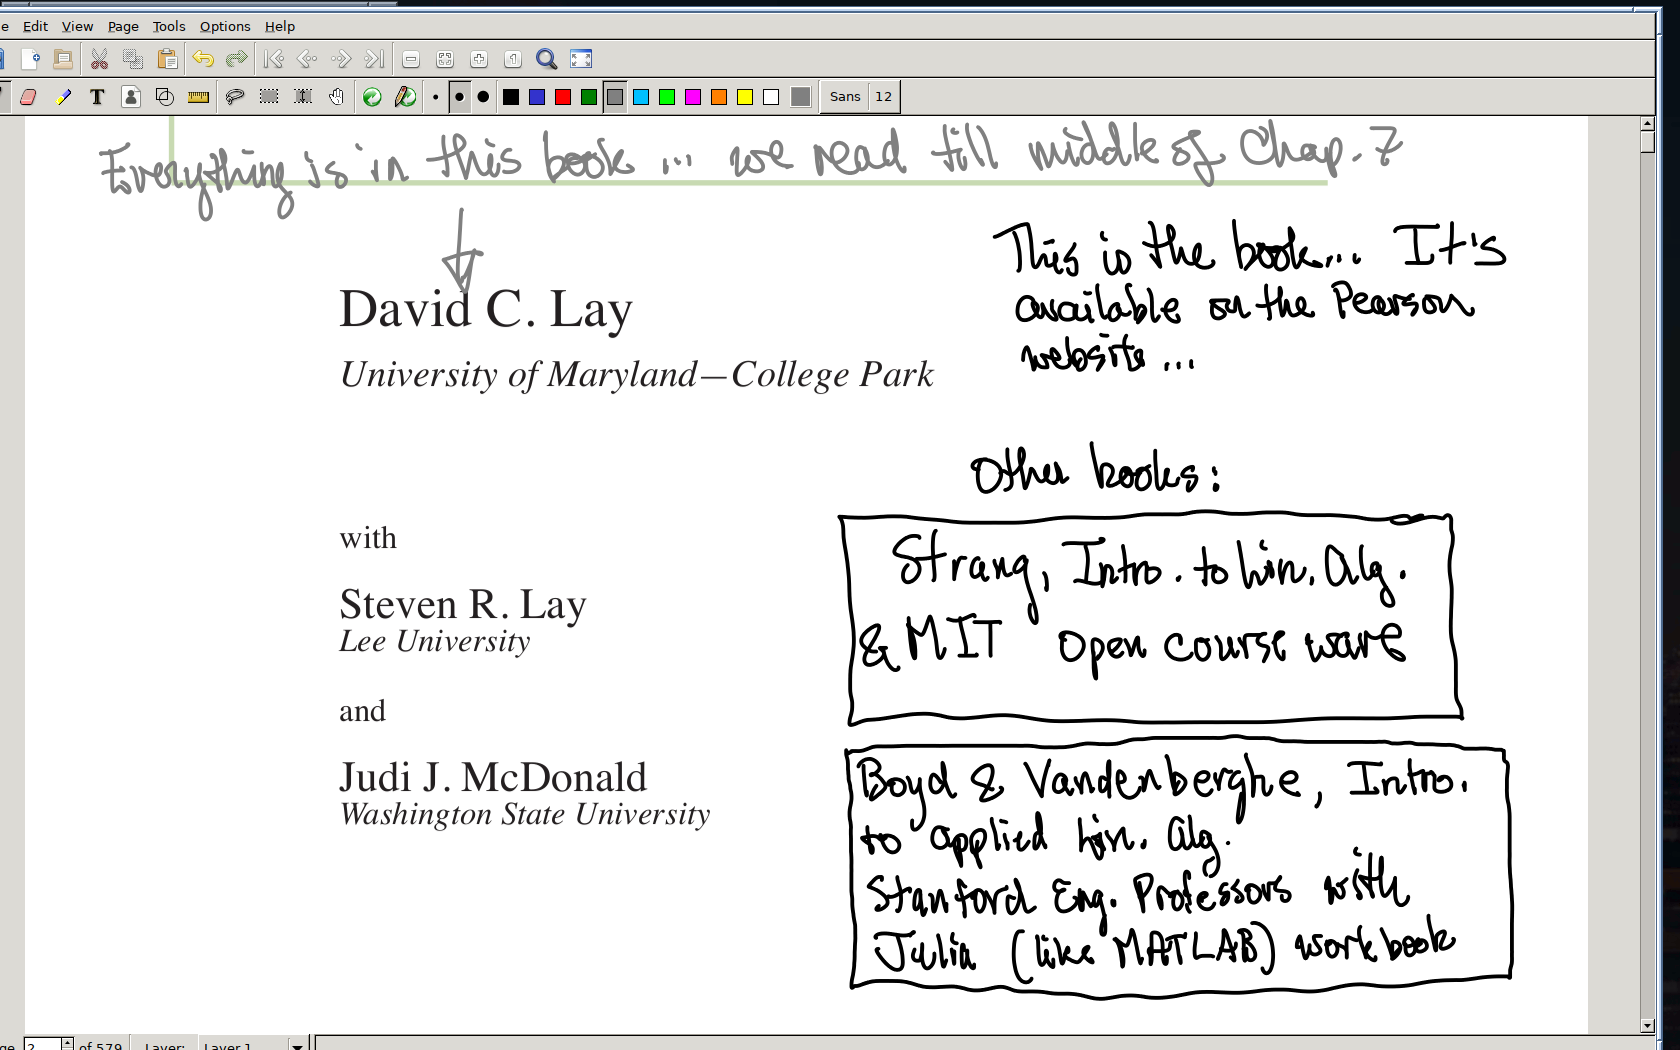
Task: Select the Lasso selection tool
Action: click(232, 96)
